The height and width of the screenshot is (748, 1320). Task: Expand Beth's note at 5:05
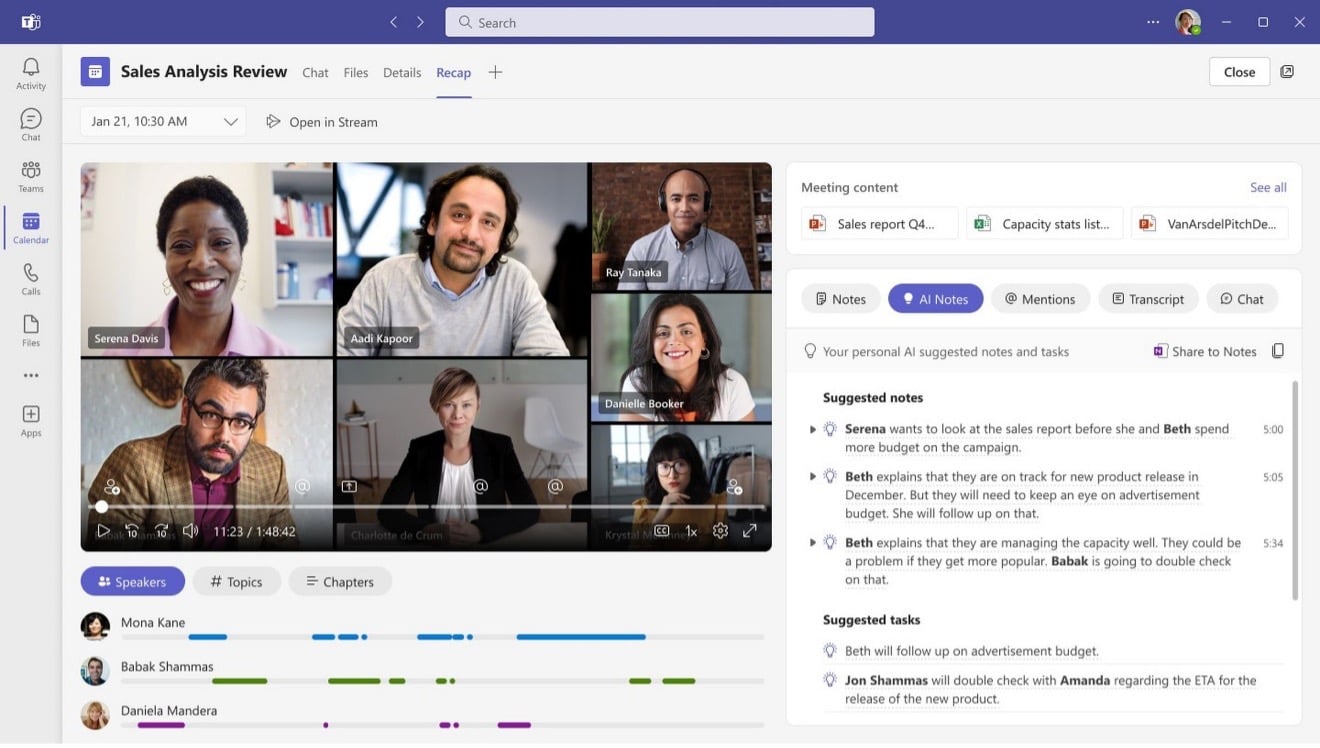tap(813, 477)
